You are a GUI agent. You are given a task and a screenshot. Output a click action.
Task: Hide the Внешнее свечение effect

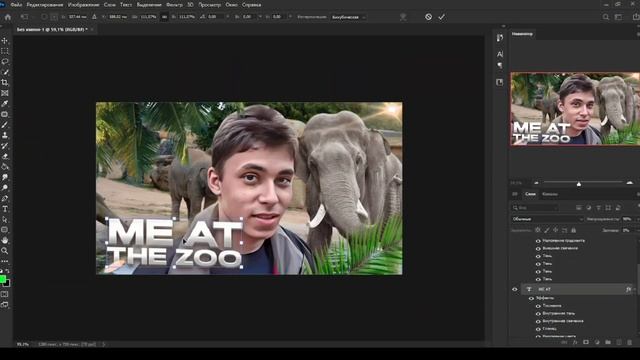pos(538,249)
